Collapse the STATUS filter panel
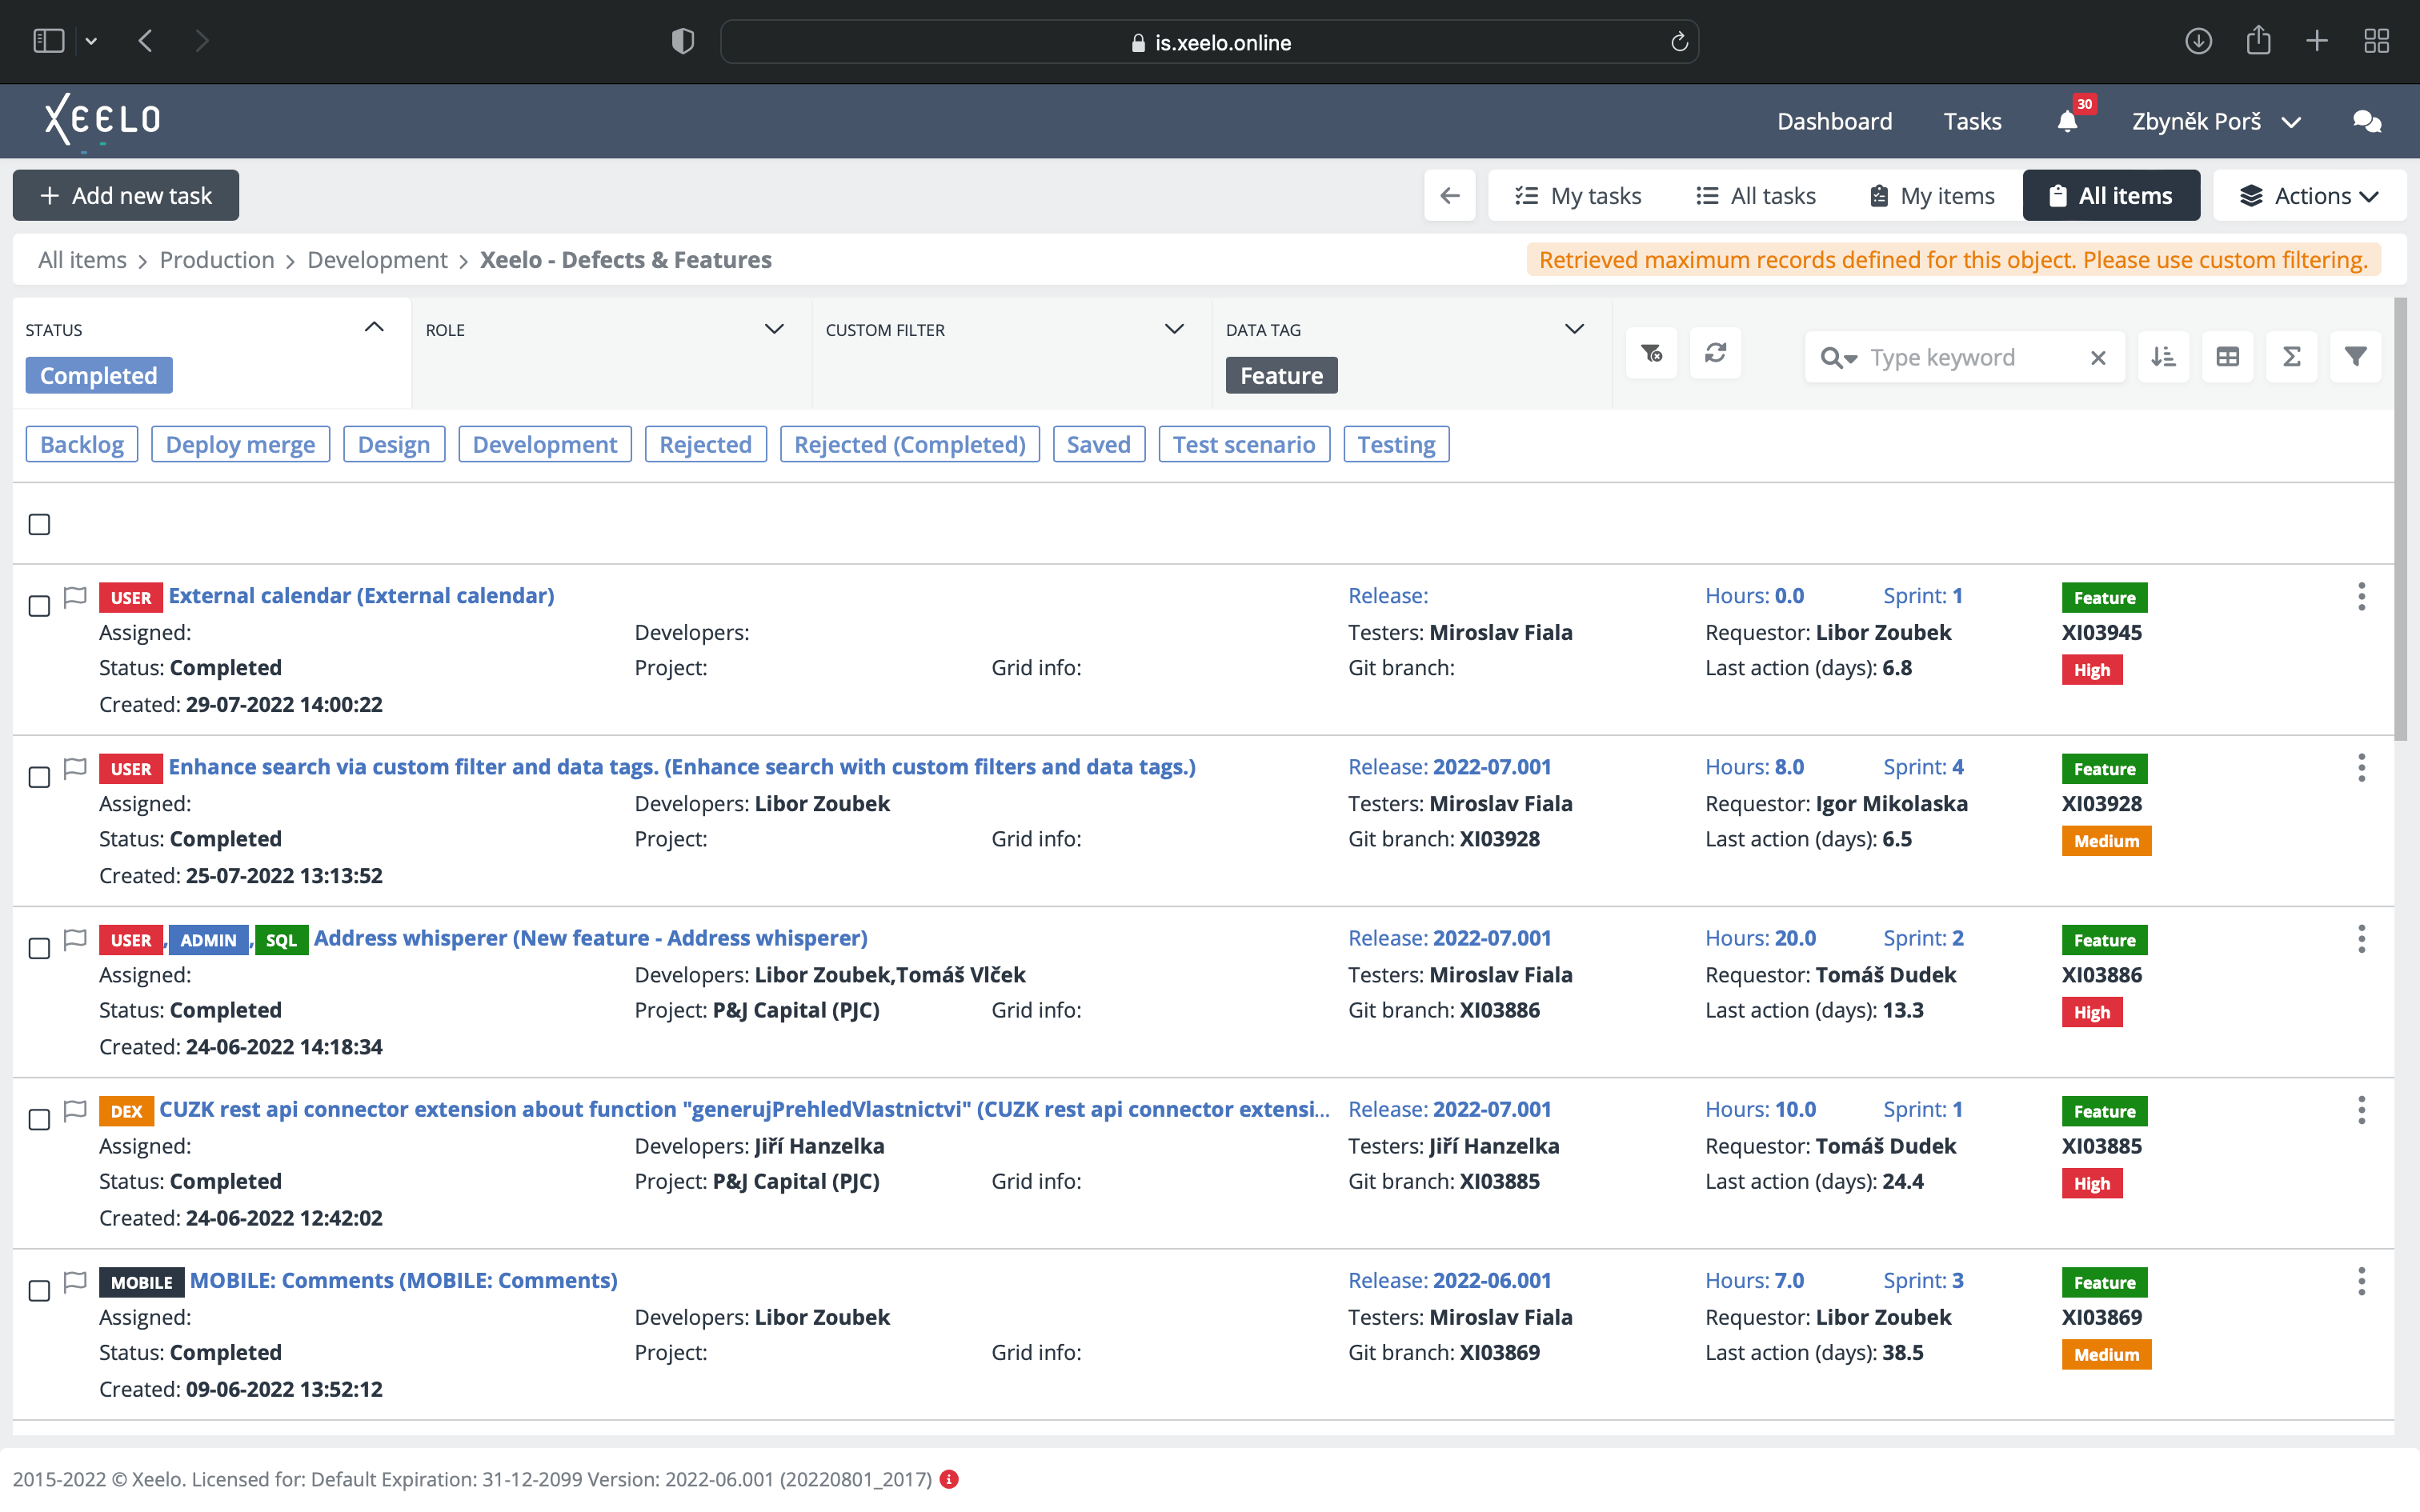Viewport: 2420px width, 1512px height. pos(374,327)
